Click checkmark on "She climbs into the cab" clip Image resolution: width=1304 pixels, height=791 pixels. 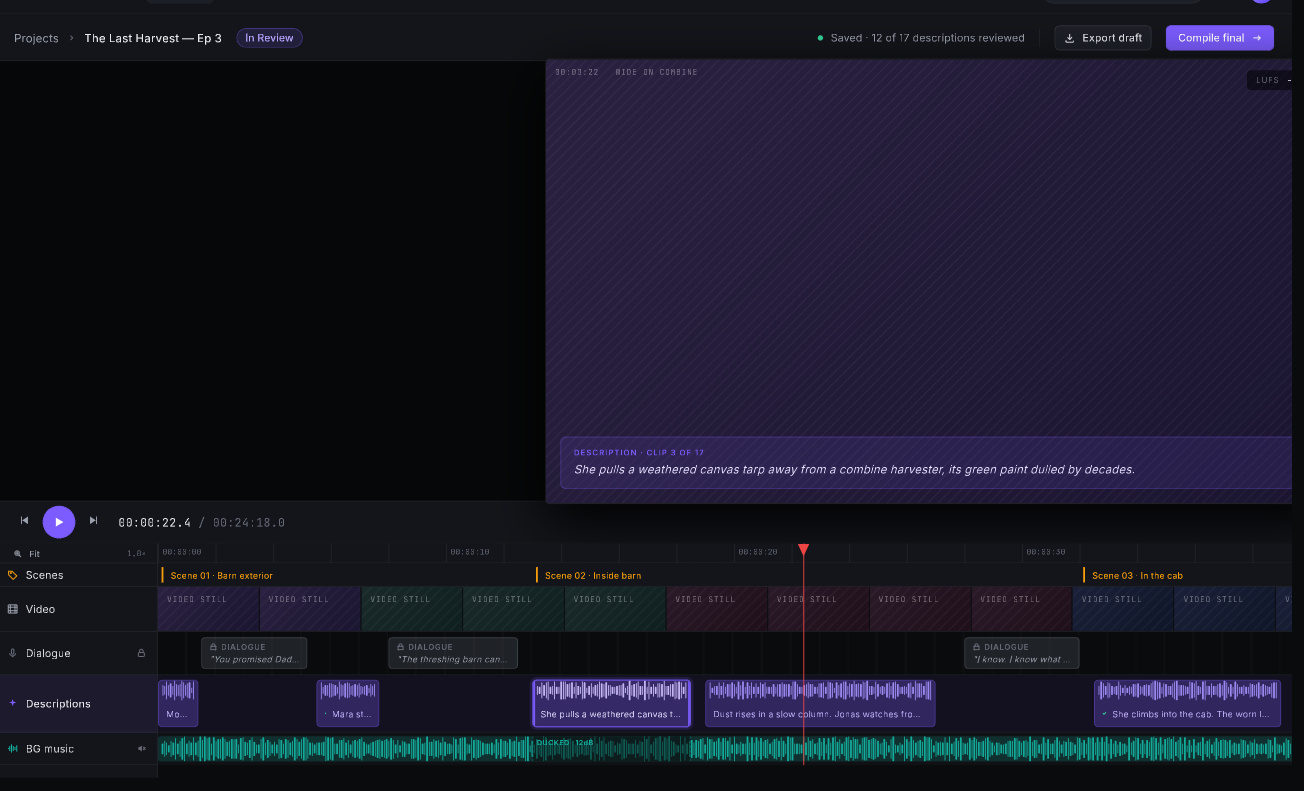point(1104,714)
